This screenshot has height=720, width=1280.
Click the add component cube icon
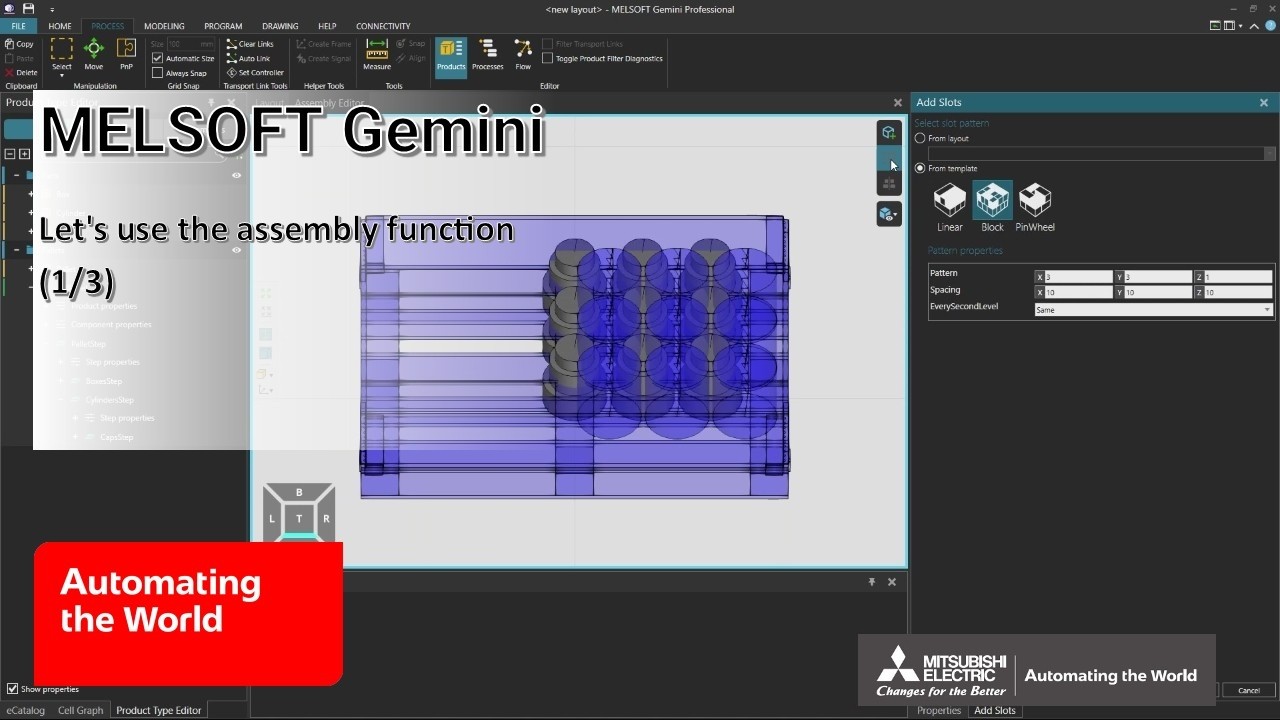pyautogui.click(x=889, y=133)
